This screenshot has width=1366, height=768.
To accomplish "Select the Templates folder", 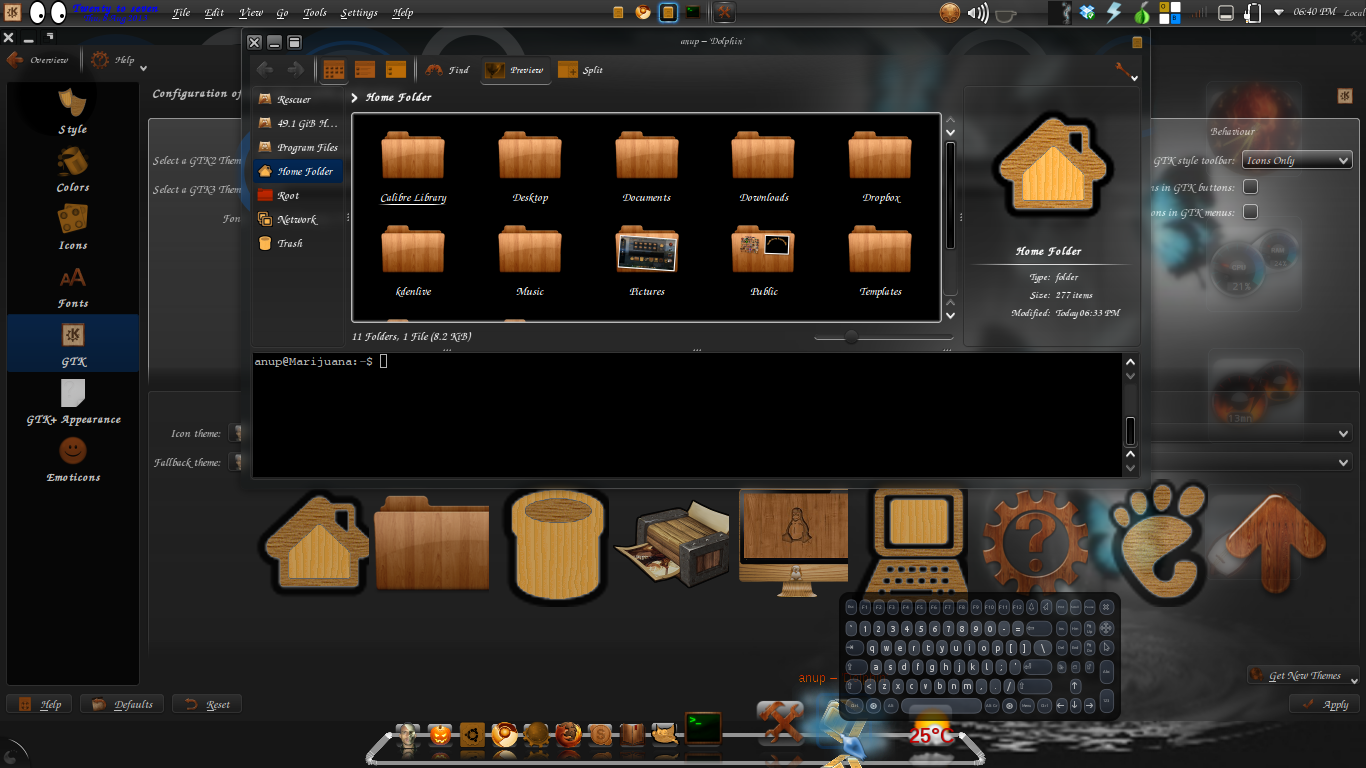I will tap(881, 260).
